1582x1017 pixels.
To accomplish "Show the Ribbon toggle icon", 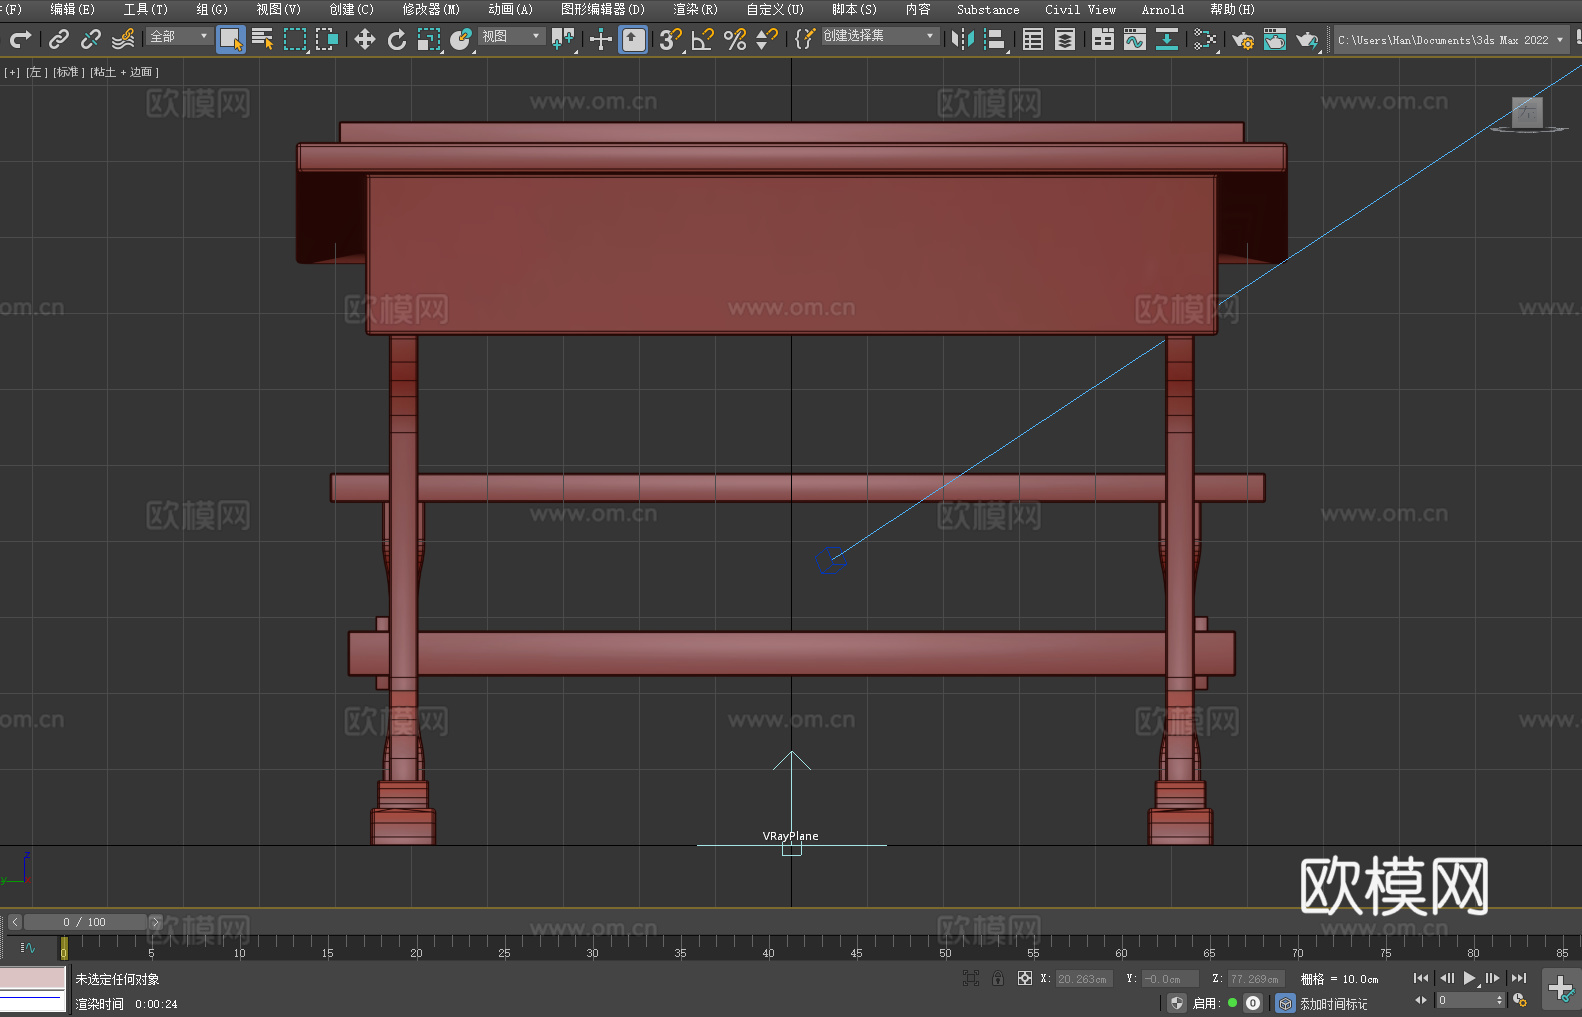I will [x=1103, y=39].
